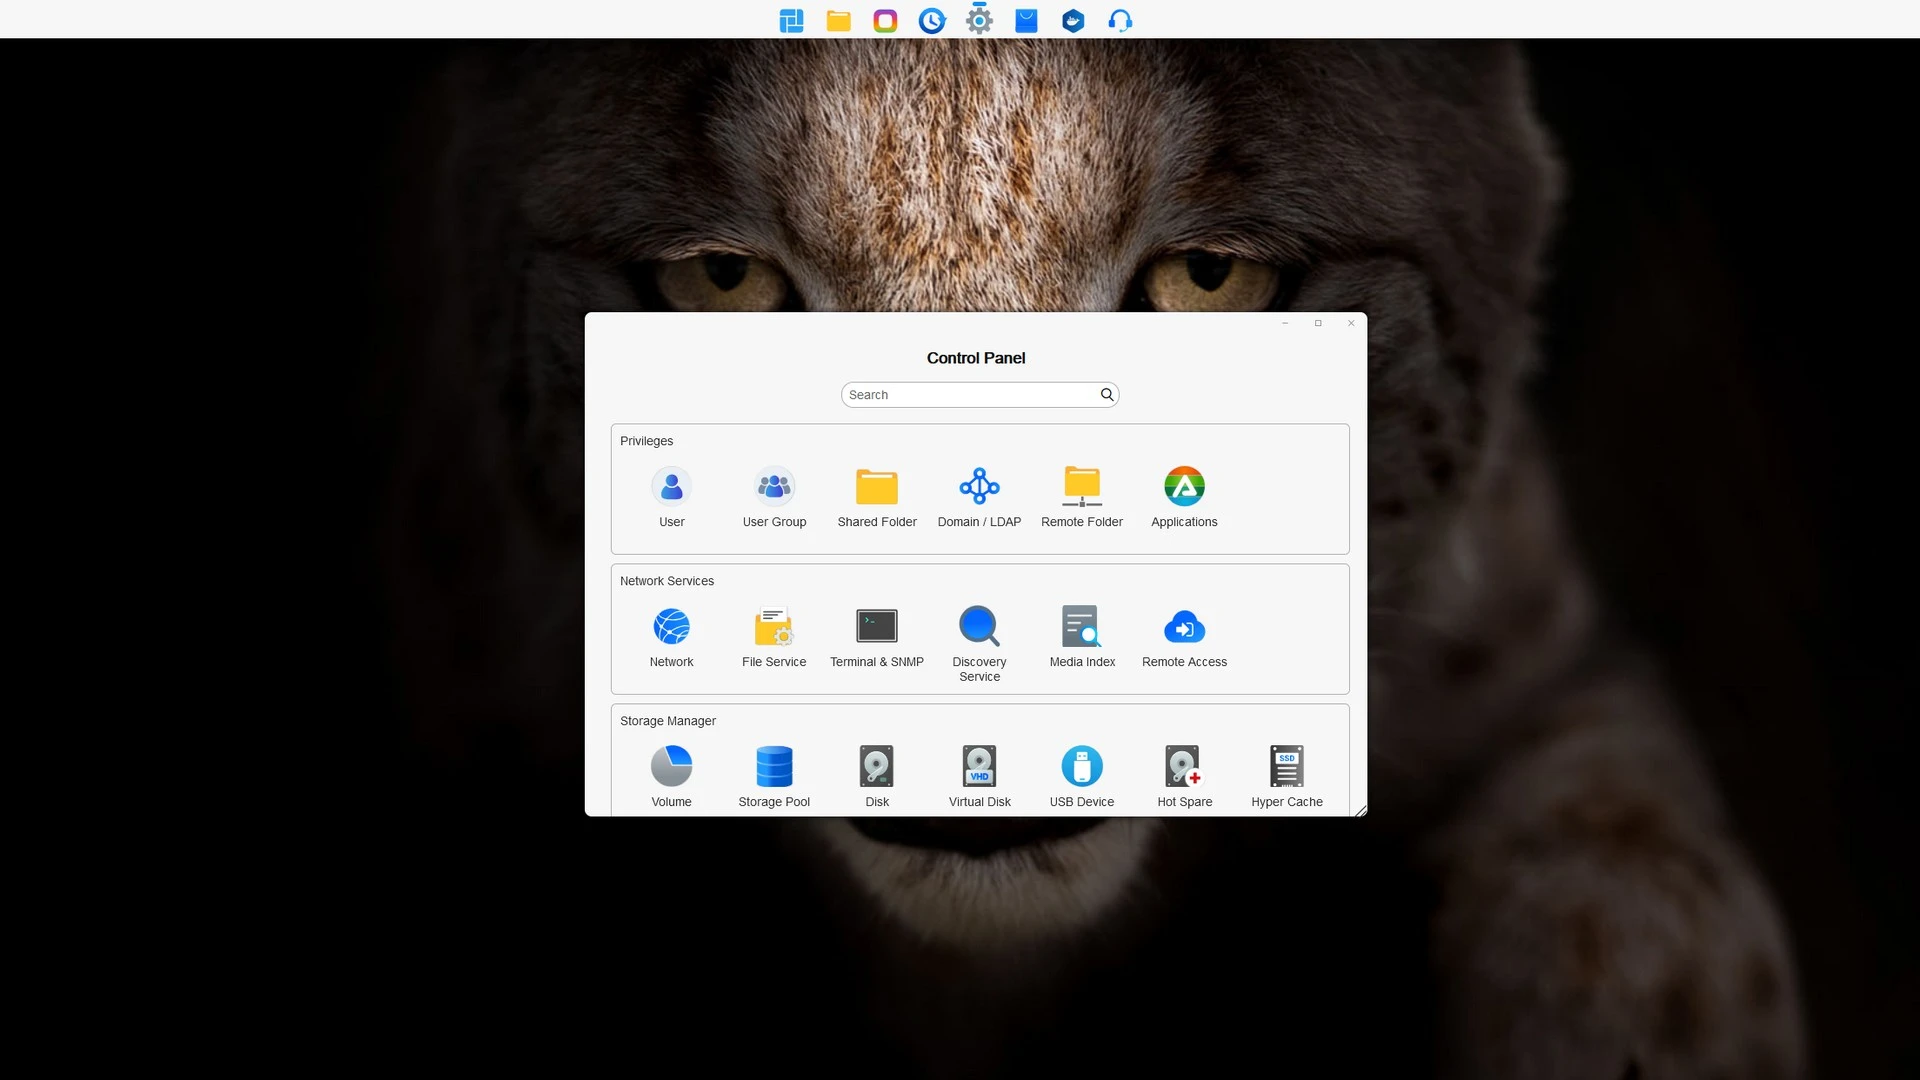Open Virtual Disk icon
1920x1080 pixels.
point(979,767)
